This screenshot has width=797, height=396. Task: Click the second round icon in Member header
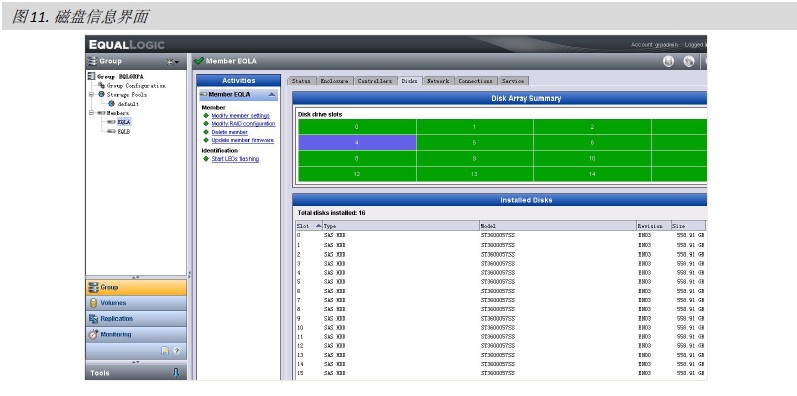(x=689, y=62)
